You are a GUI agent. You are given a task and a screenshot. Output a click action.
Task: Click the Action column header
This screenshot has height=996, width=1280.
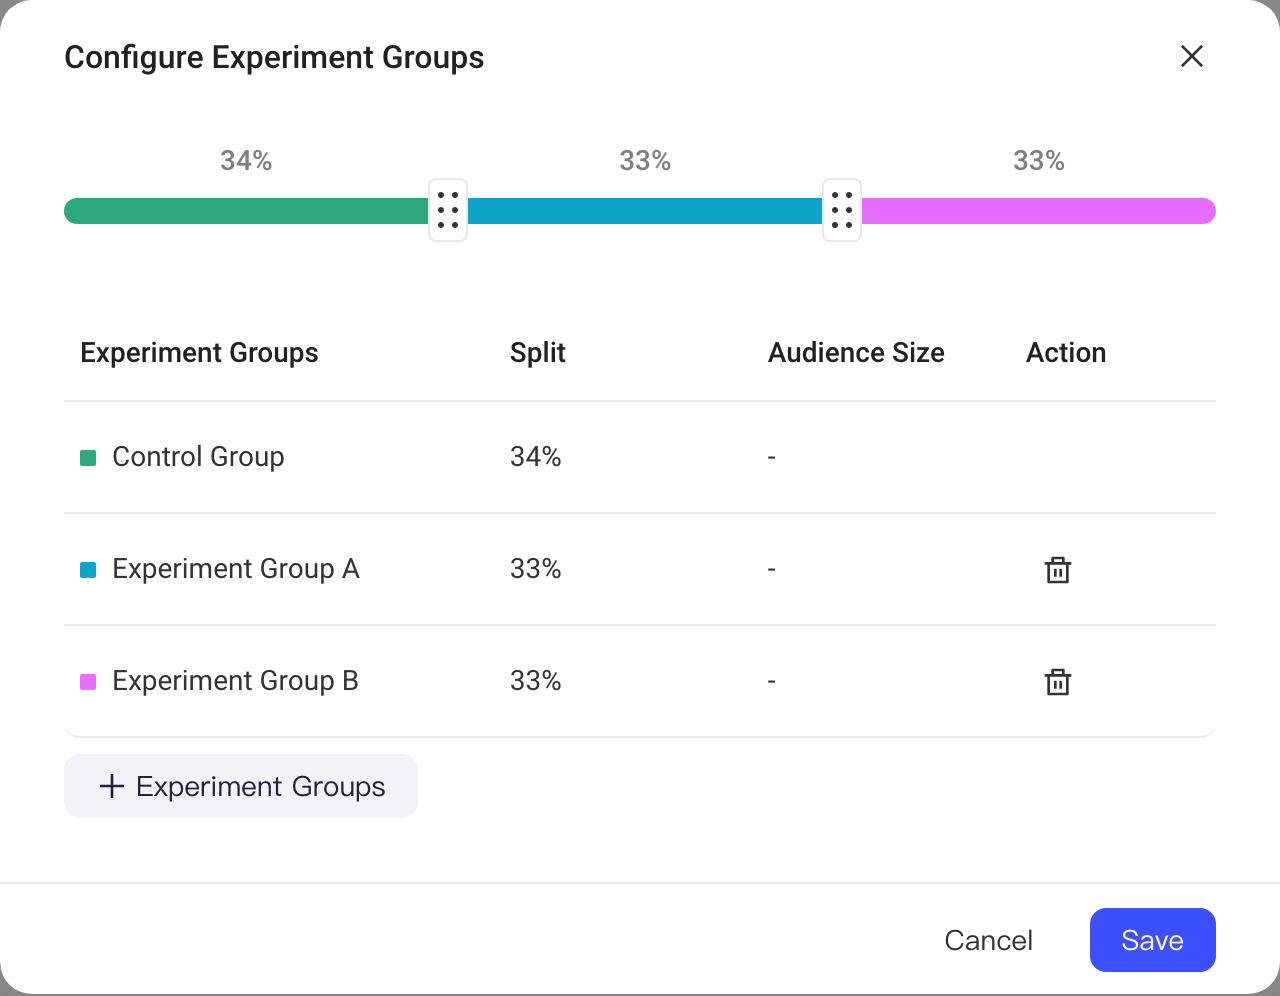pyautogui.click(x=1066, y=353)
